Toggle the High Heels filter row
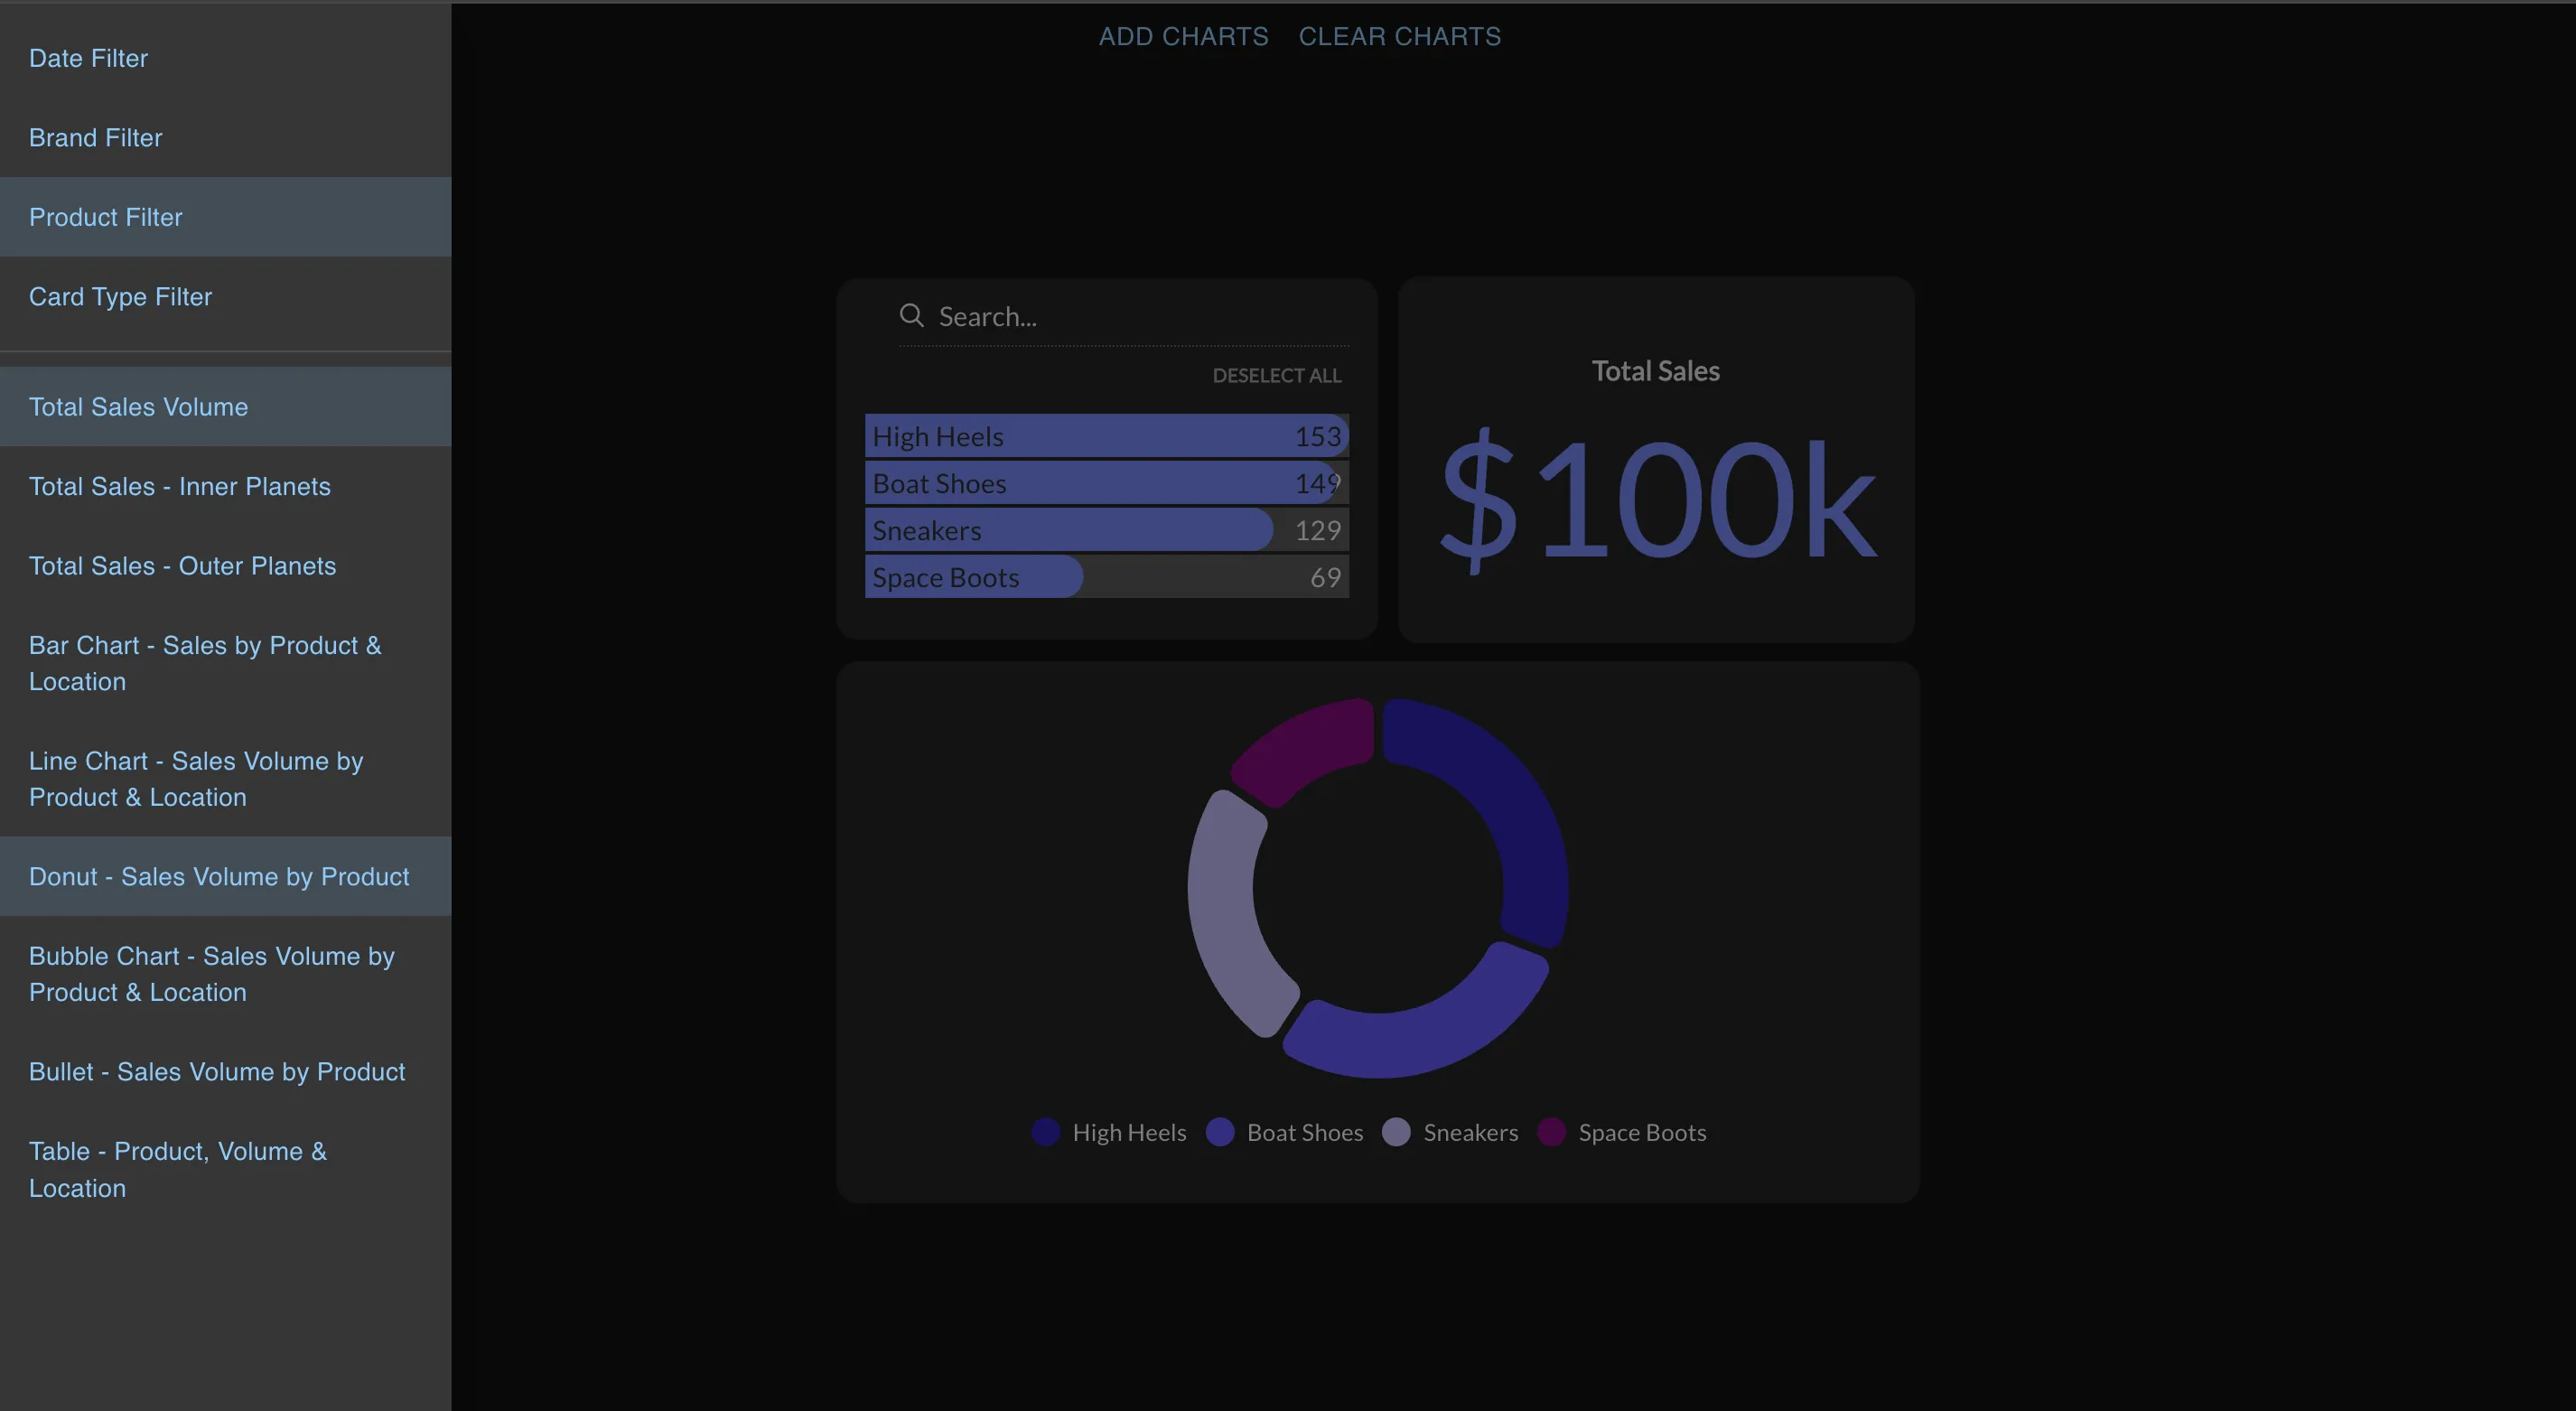Image resolution: width=2576 pixels, height=1411 pixels. (x=1106, y=436)
